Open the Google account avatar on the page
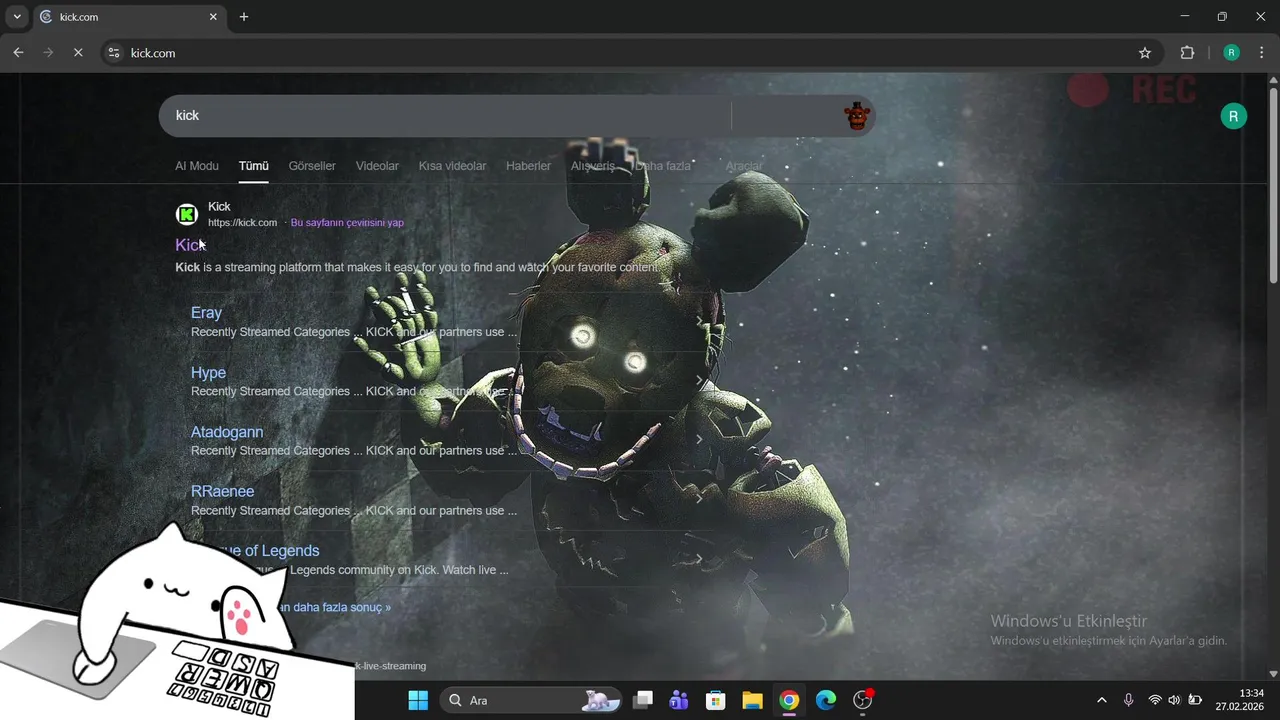1280x720 pixels. point(1233,116)
